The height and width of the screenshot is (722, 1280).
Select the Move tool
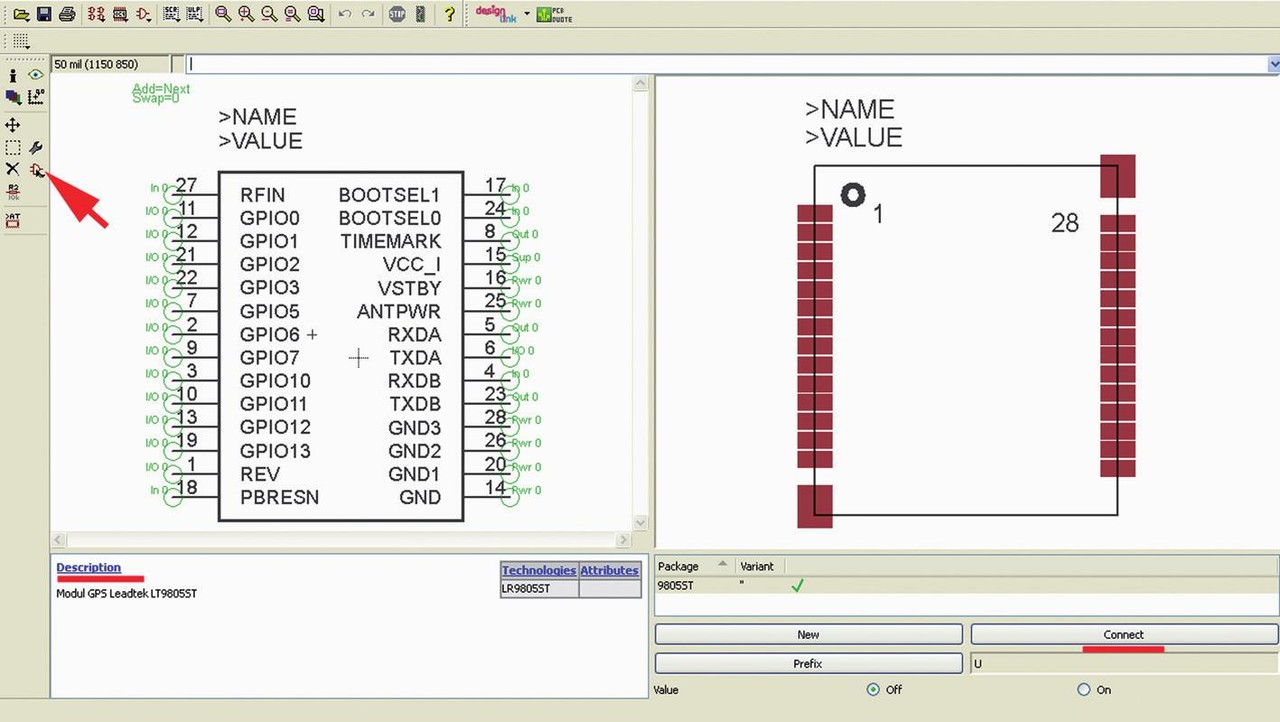(12, 125)
